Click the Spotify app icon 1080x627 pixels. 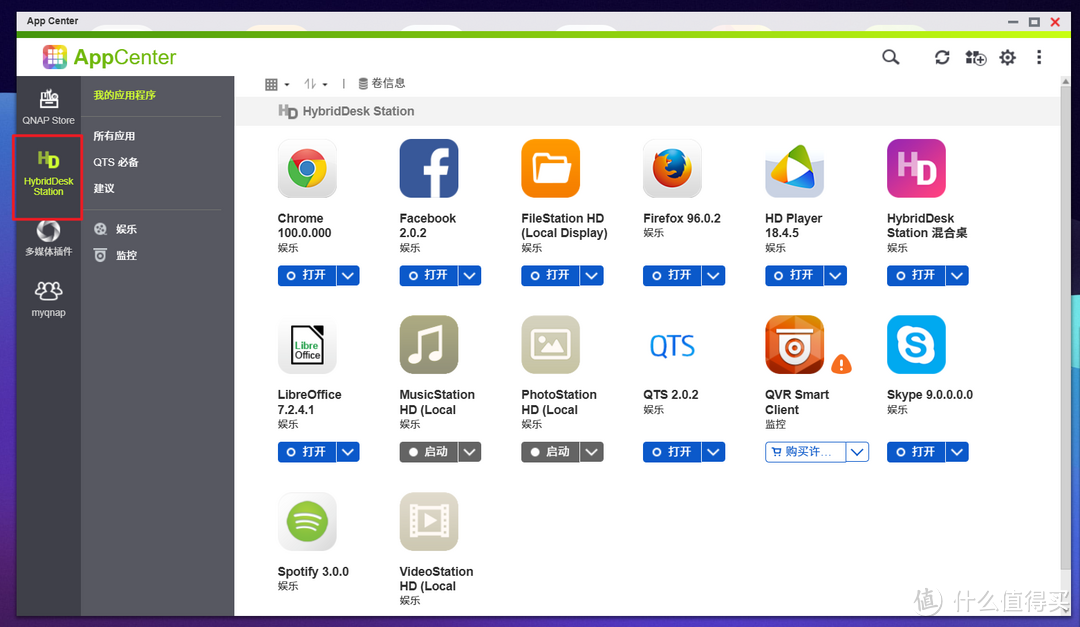pos(307,521)
